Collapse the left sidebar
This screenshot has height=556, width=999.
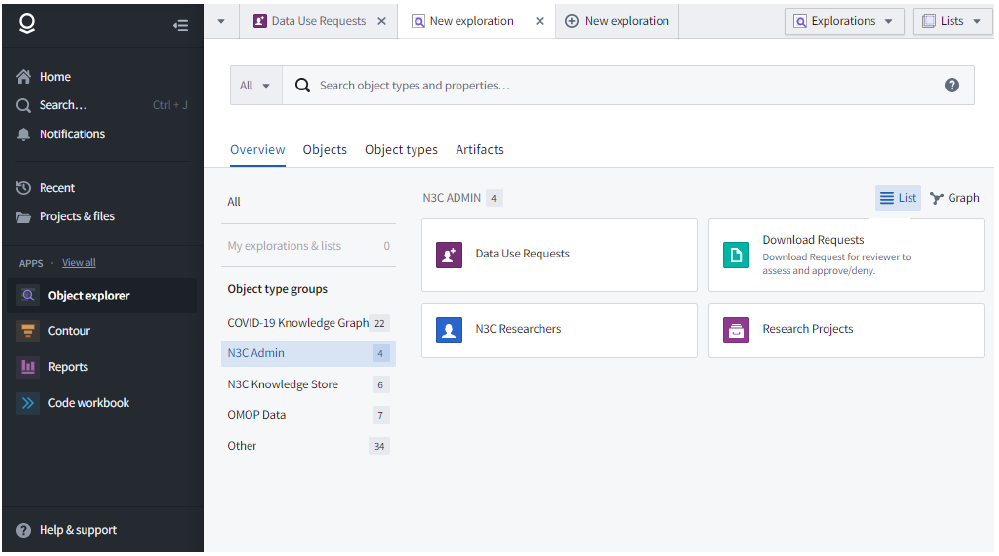[180, 25]
